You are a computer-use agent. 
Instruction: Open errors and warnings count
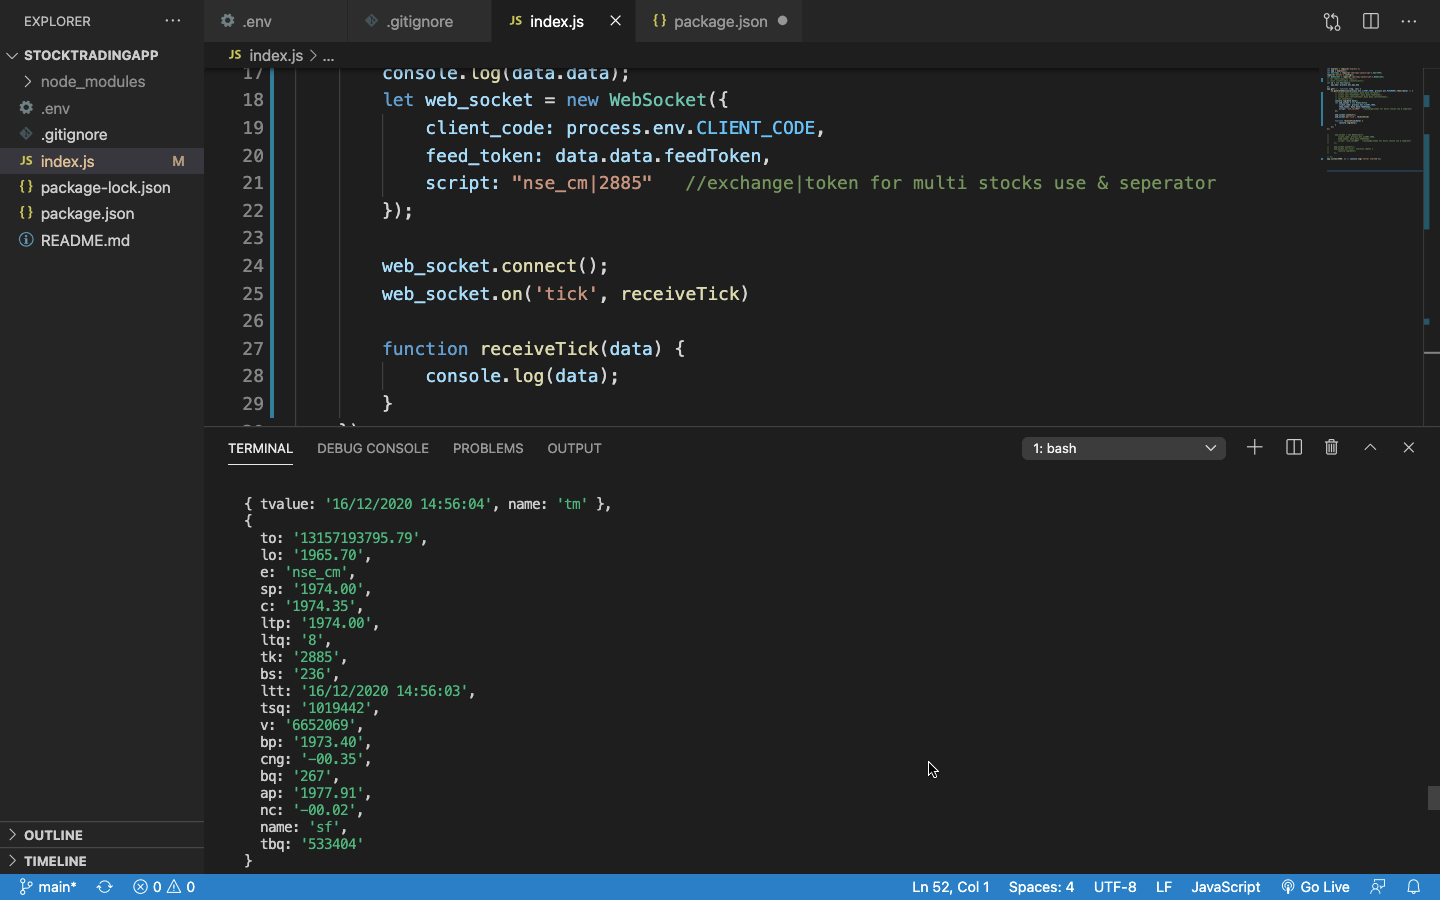point(164,887)
